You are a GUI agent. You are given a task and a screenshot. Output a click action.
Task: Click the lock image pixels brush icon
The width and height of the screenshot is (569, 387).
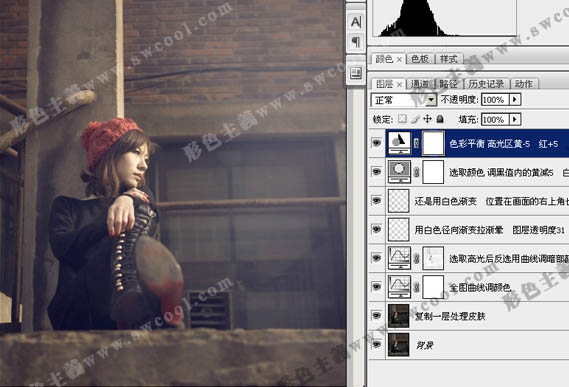pos(415,119)
